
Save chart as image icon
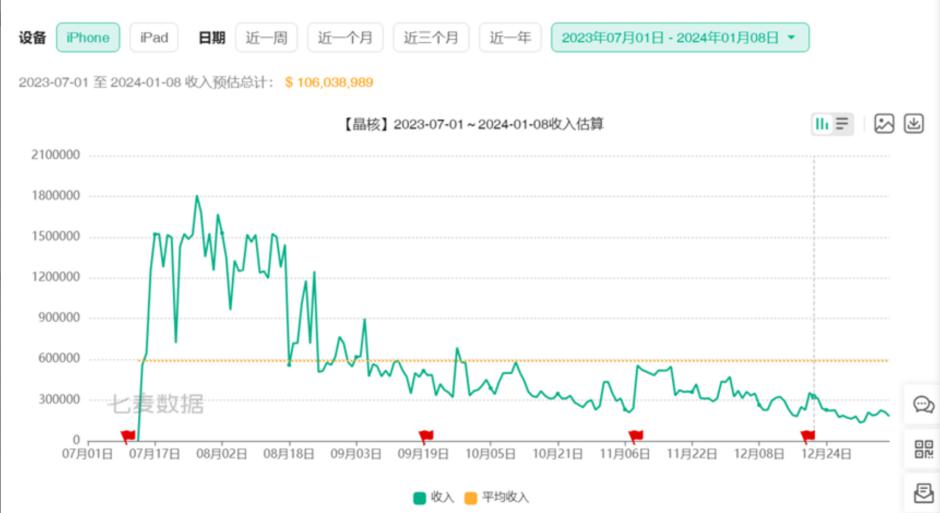884,124
